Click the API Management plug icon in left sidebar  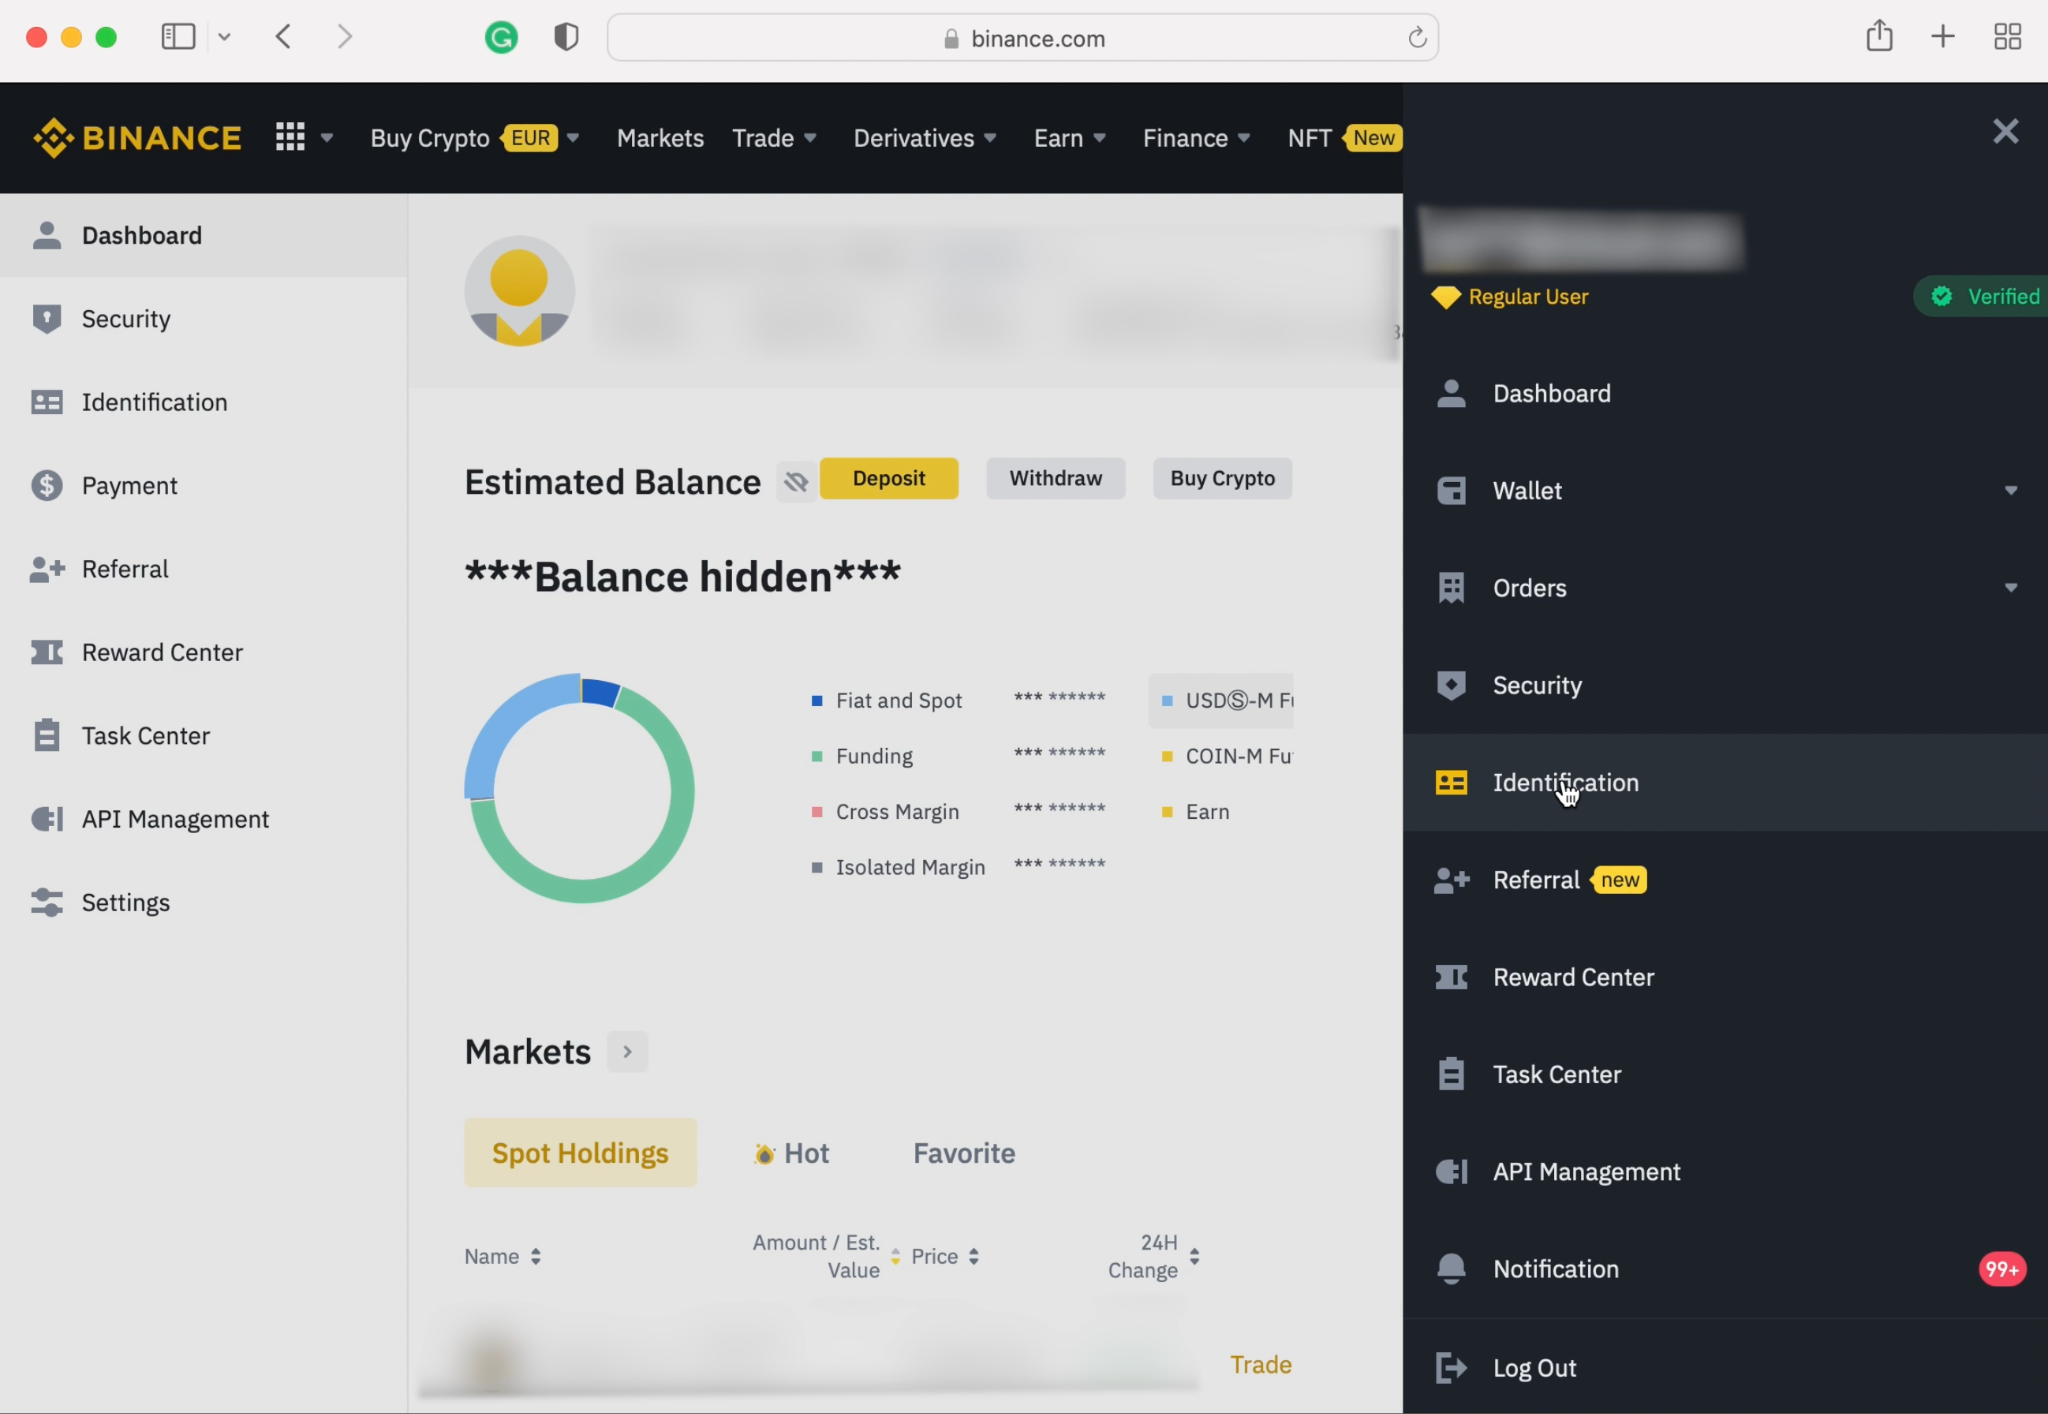click(46, 819)
